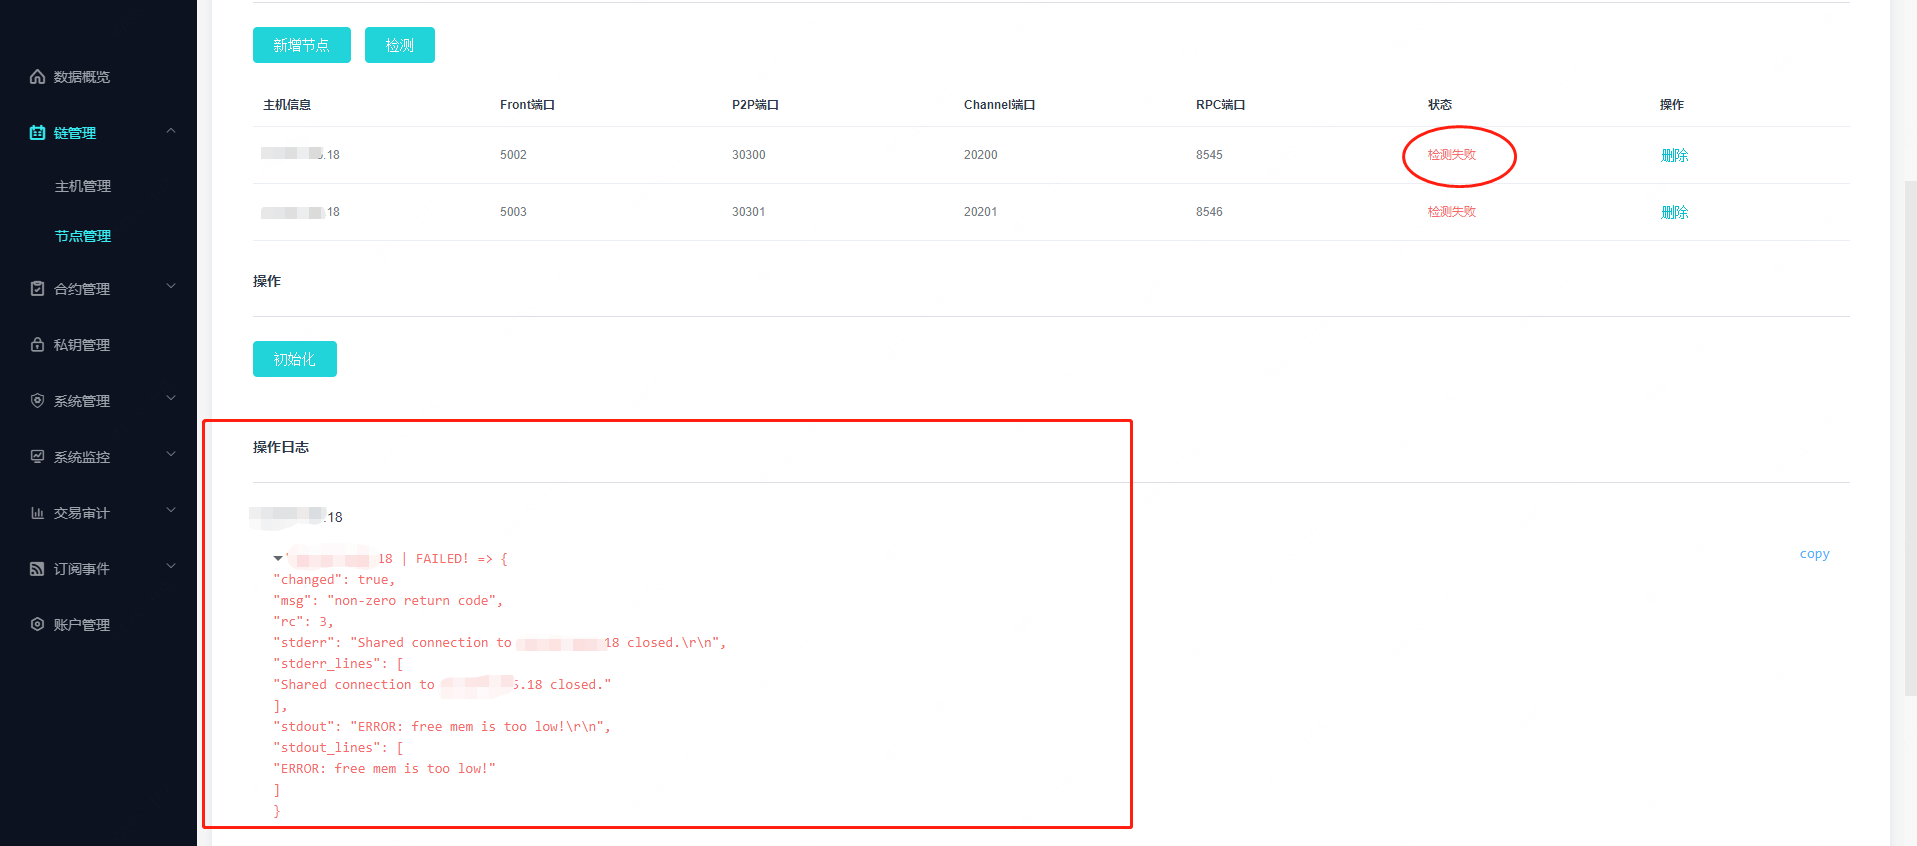Viewport: 1917px width, 846px height.
Task: Click the 数据概览 home icon
Action: pyautogui.click(x=37, y=77)
